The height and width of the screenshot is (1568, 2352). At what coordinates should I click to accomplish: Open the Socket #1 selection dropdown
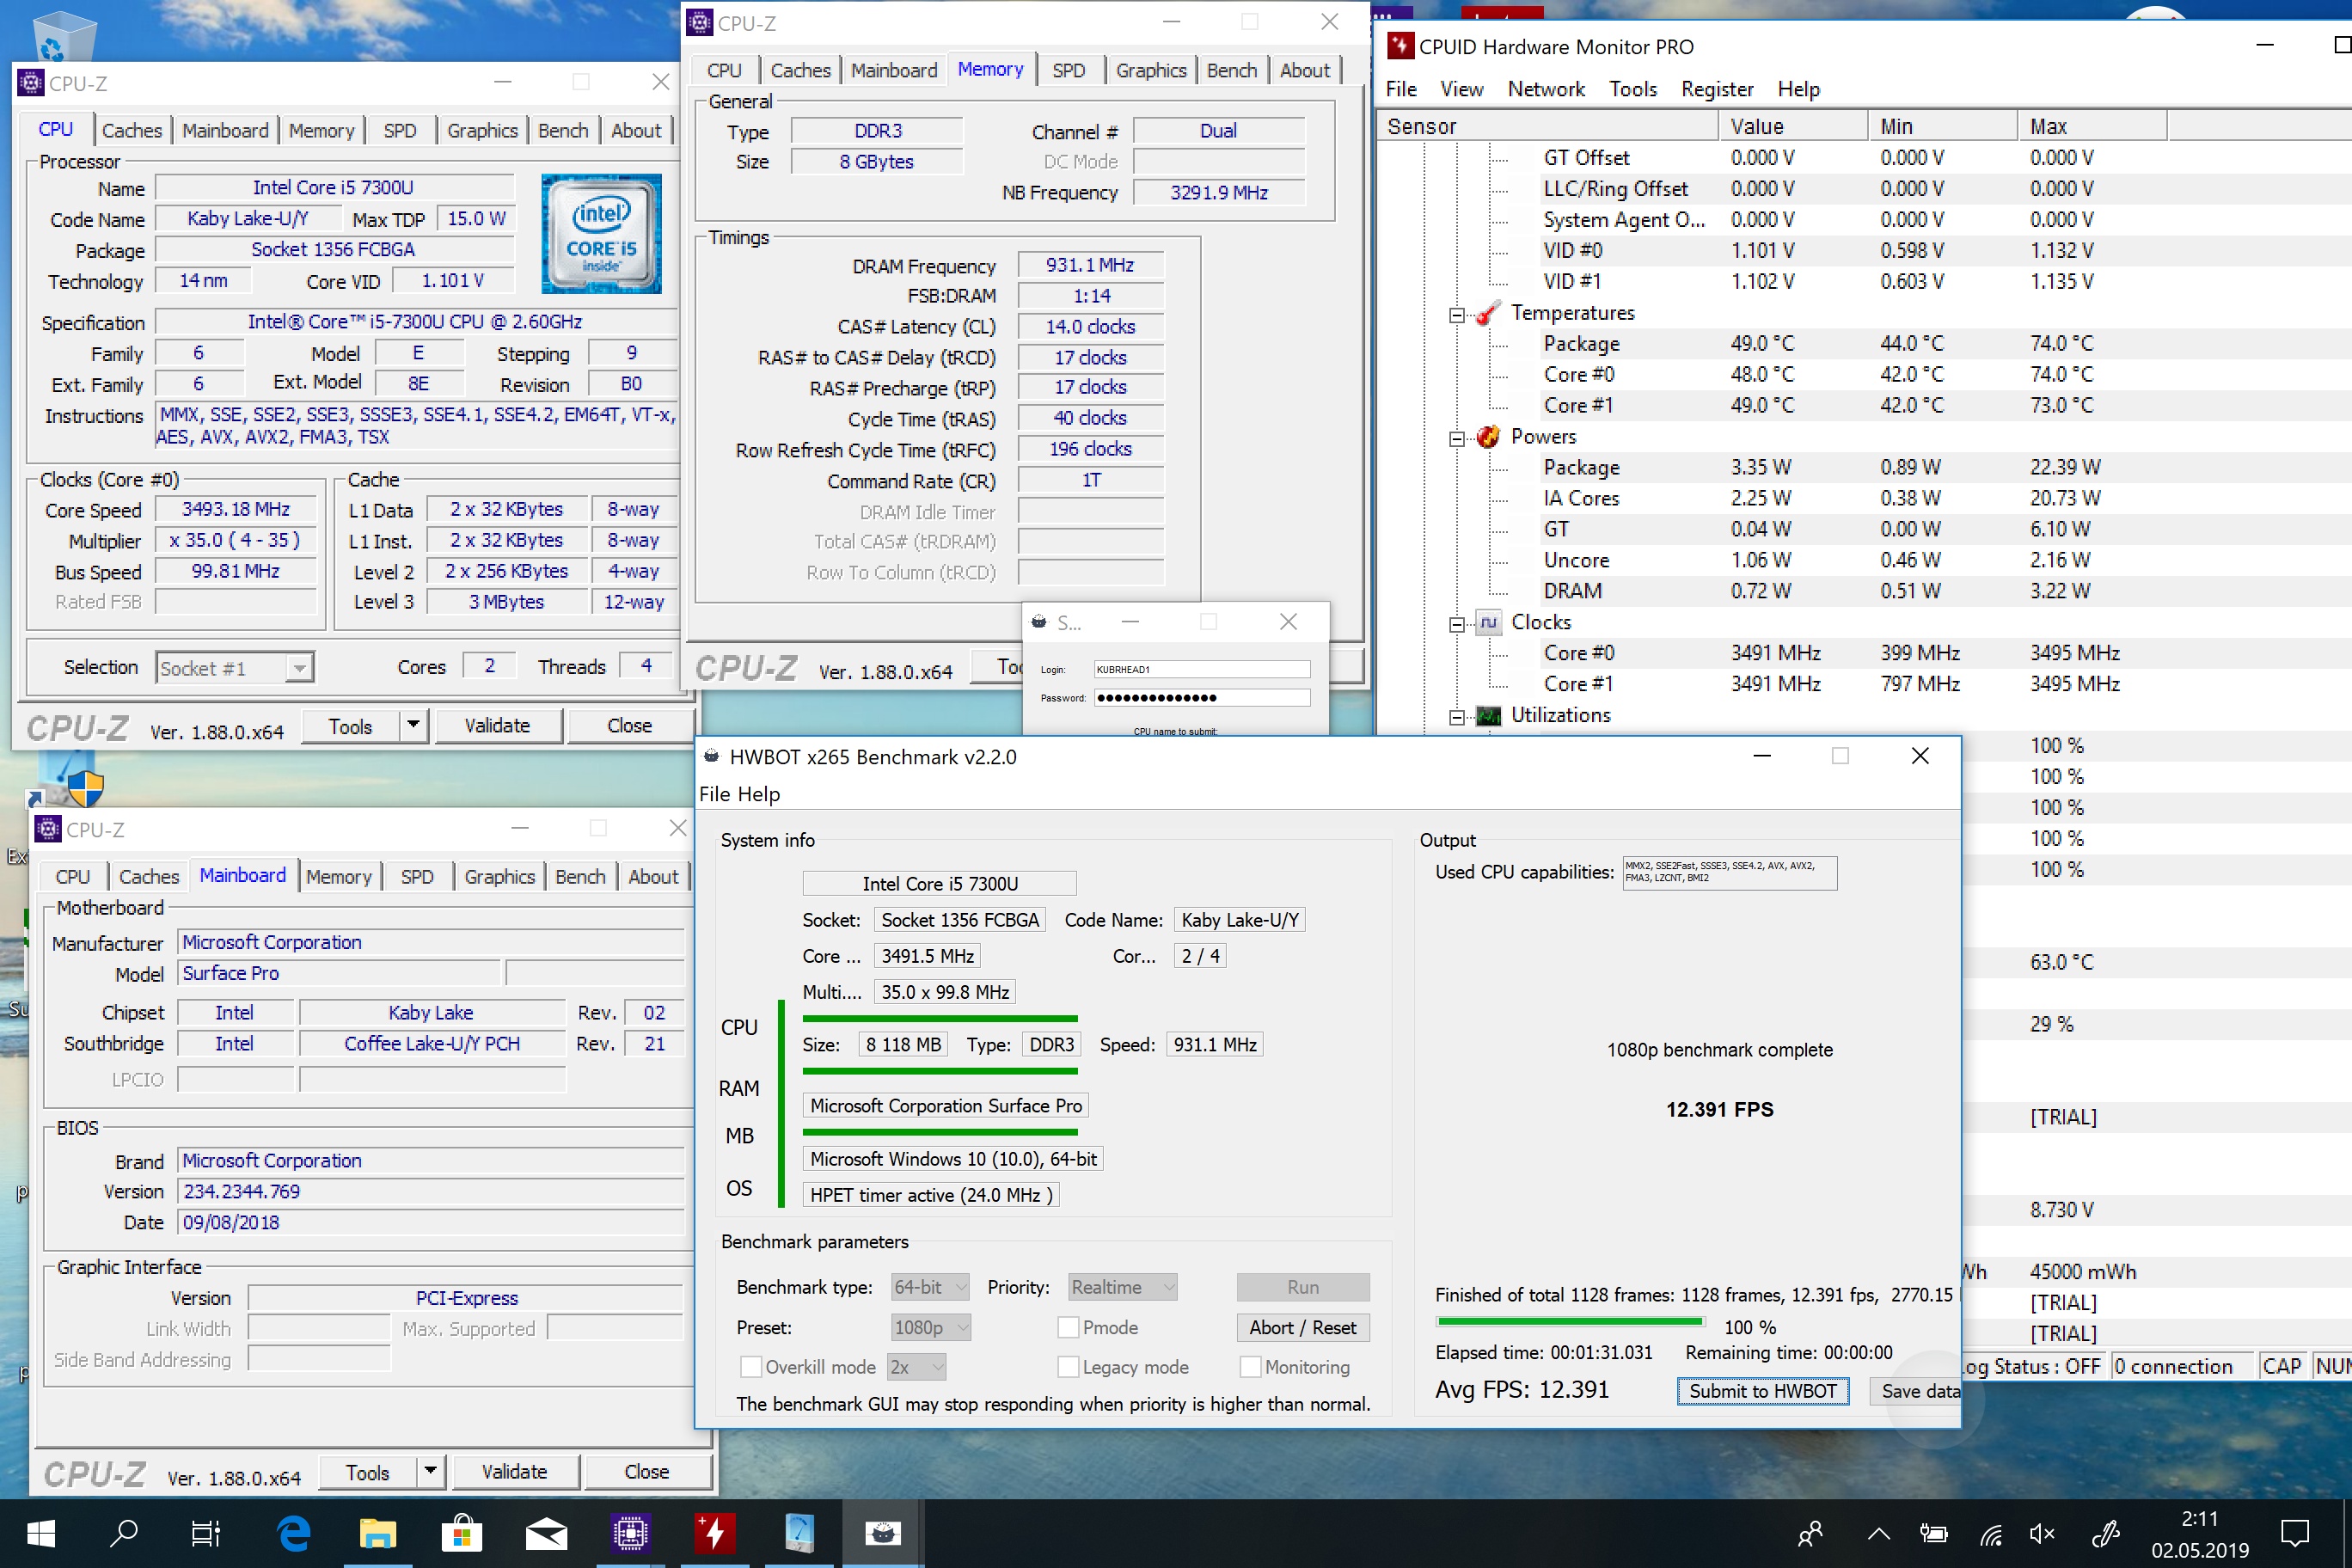[235, 668]
